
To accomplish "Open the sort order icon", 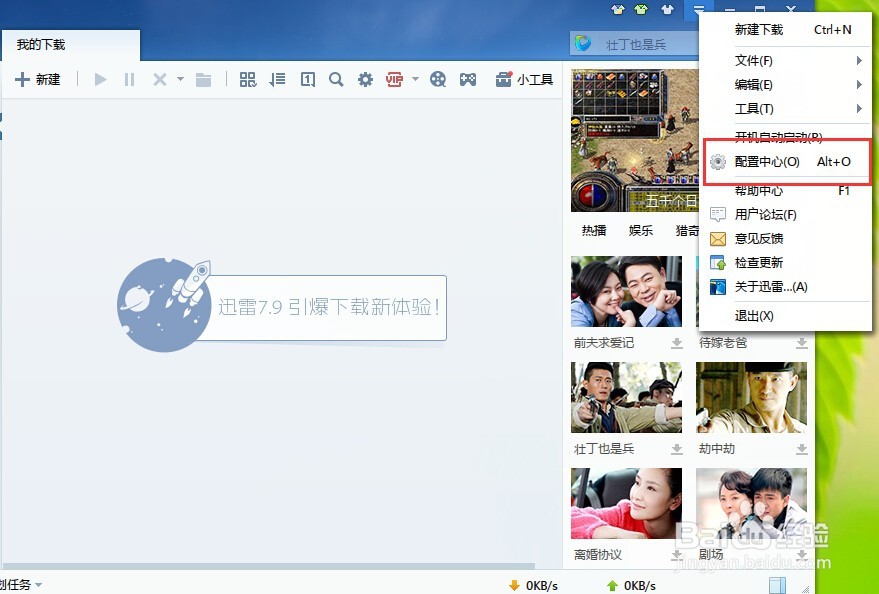I will coord(277,80).
